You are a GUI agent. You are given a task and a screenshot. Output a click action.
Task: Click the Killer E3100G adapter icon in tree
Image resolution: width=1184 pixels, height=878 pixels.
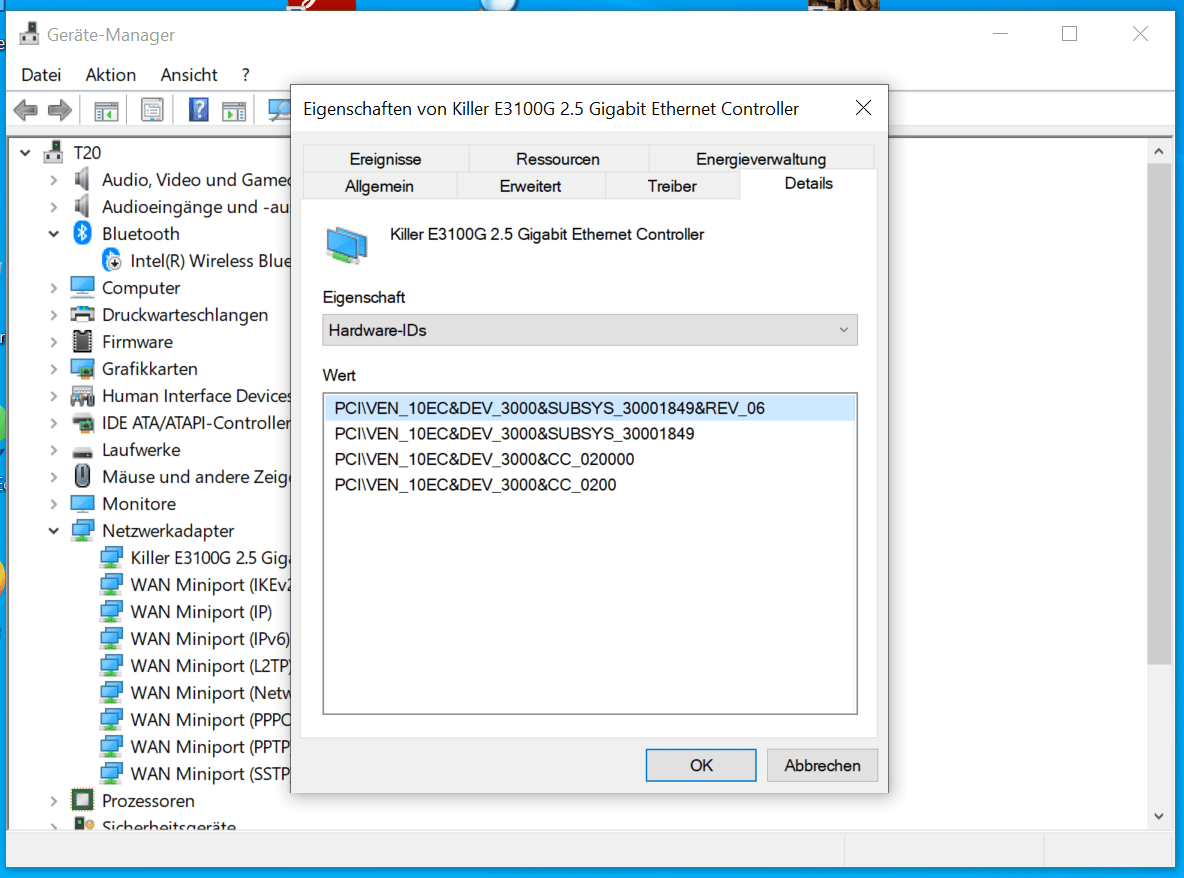pyautogui.click(x=112, y=557)
